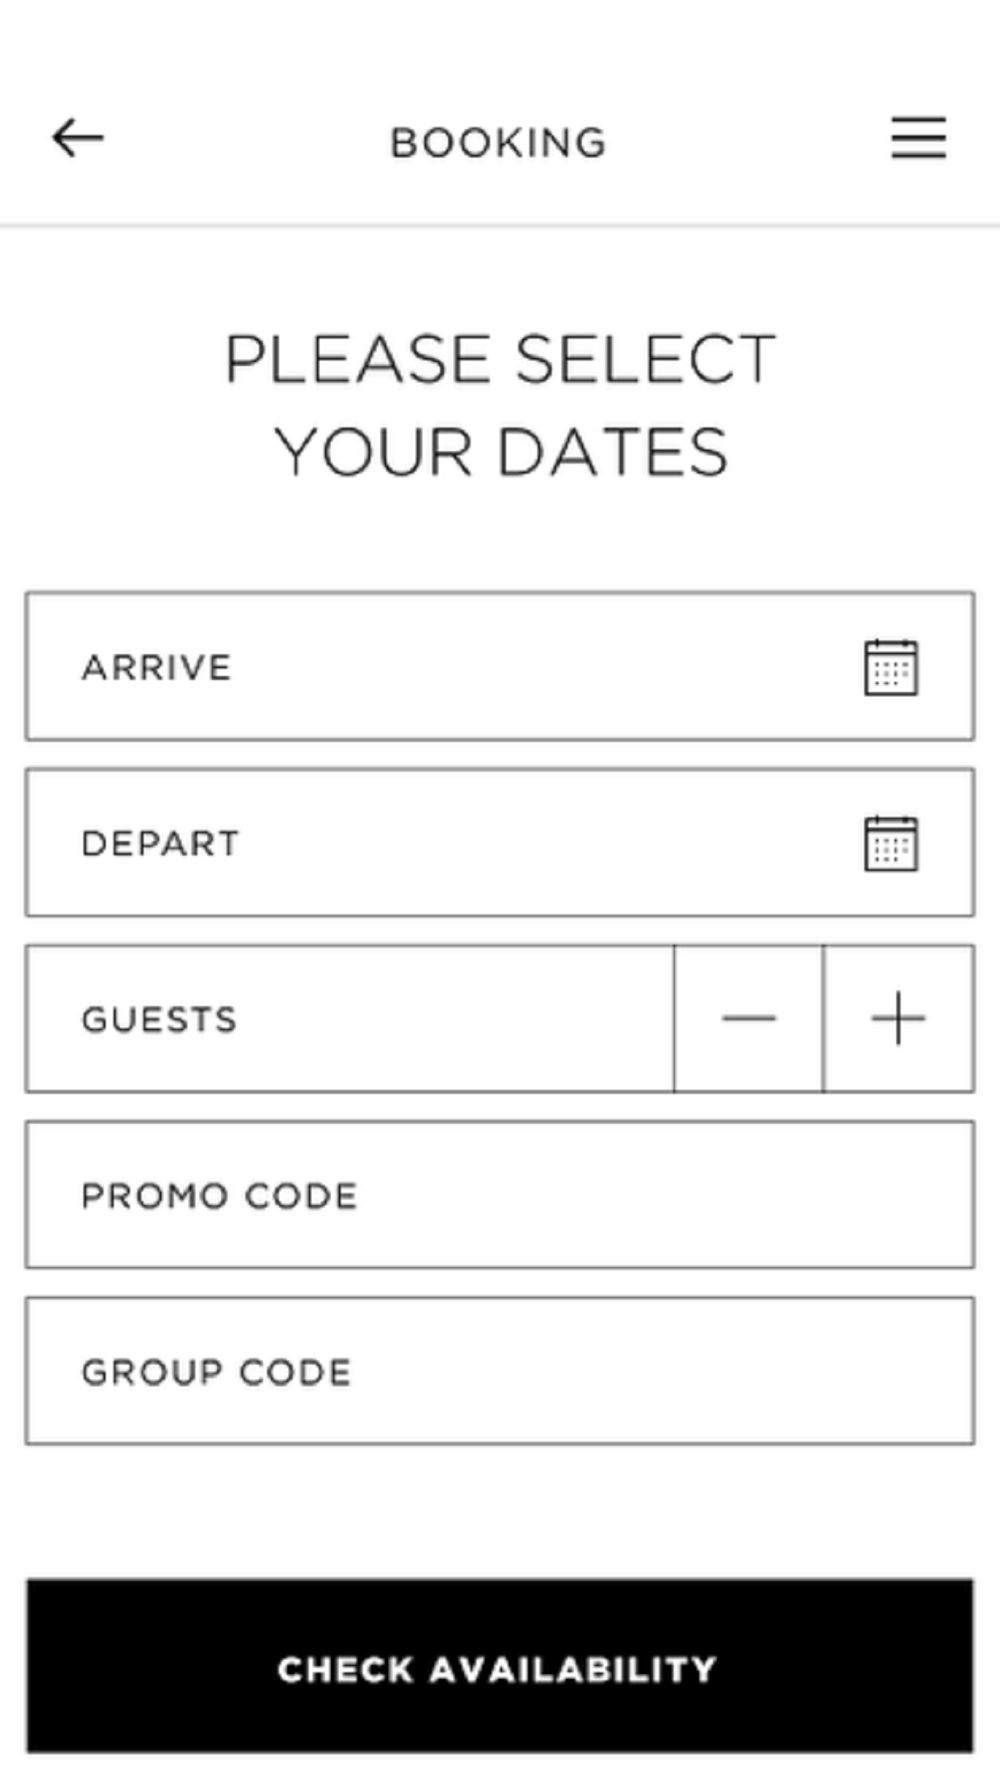1000x1778 pixels.
Task: Click the CHECK AVAILABILITY button text
Action: coord(497,1669)
